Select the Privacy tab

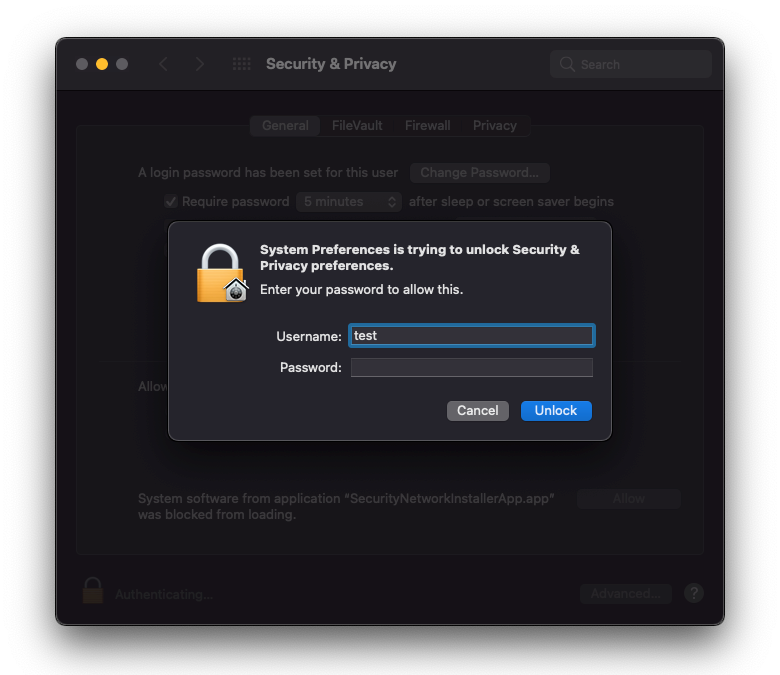tap(495, 126)
